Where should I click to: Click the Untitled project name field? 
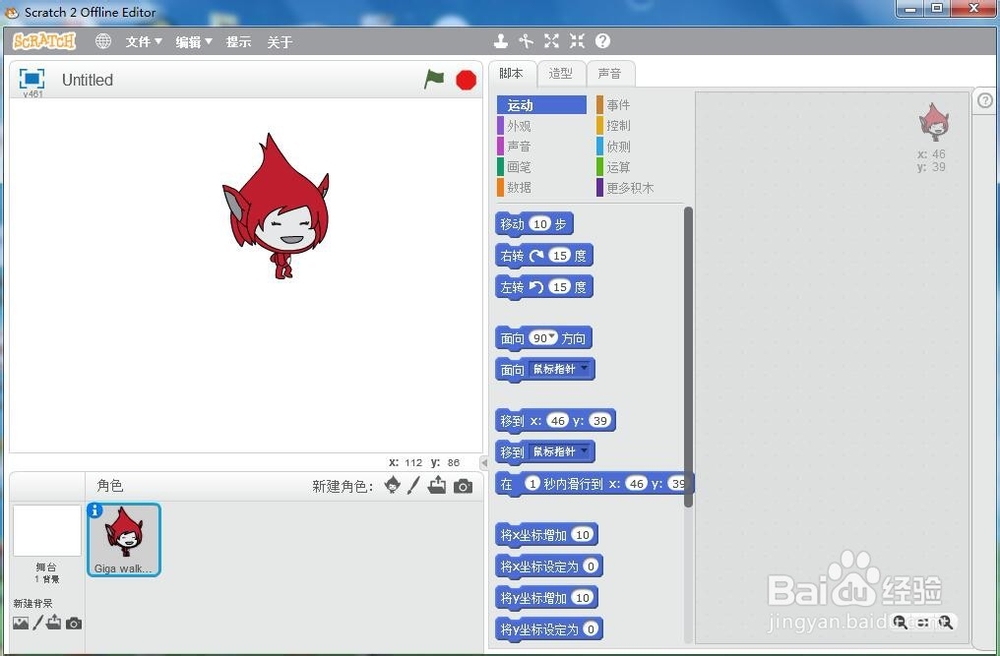pyautogui.click(x=87, y=80)
